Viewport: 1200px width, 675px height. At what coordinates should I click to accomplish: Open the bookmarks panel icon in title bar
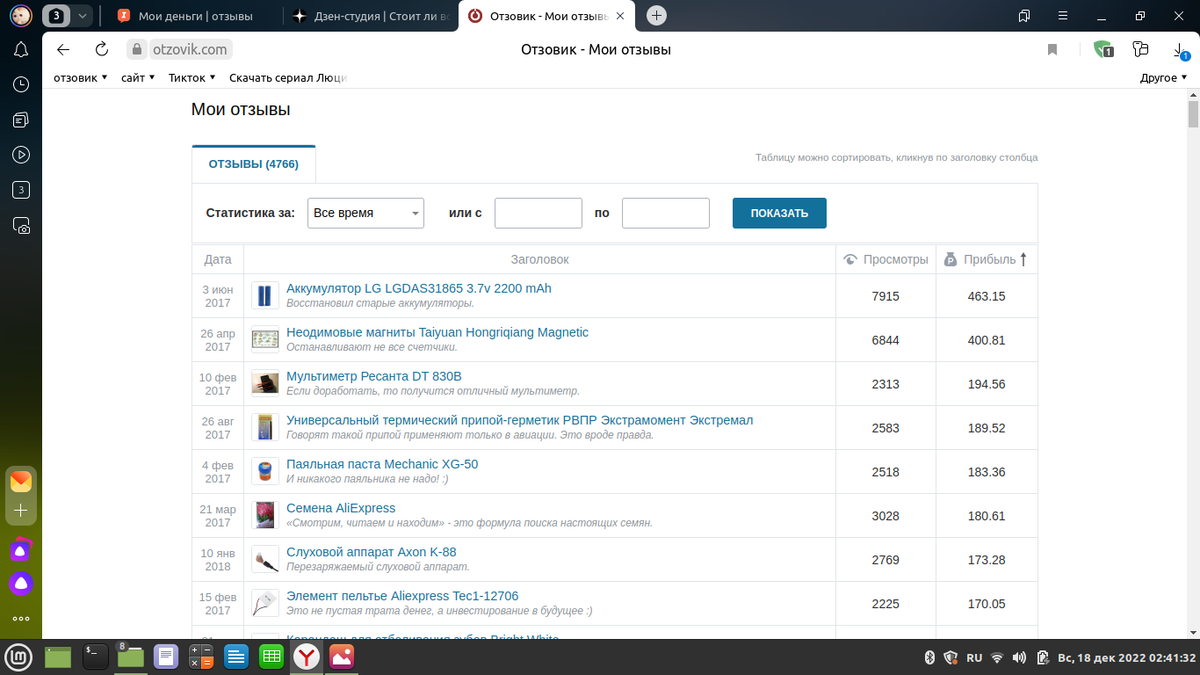[1024, 16]
